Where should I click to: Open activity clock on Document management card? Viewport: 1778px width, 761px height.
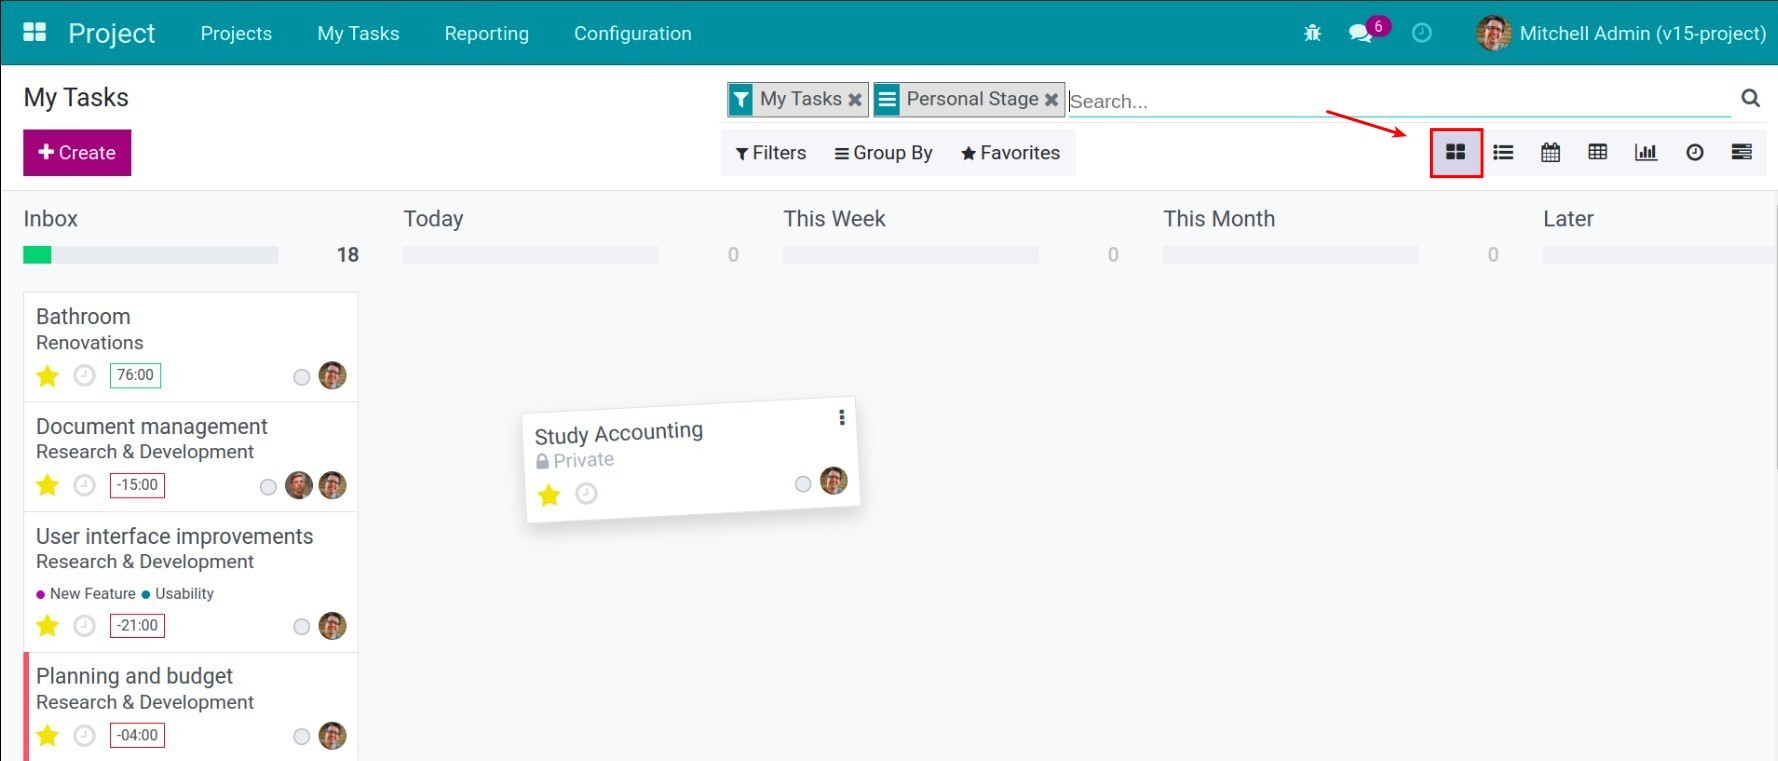click(85, 485)
